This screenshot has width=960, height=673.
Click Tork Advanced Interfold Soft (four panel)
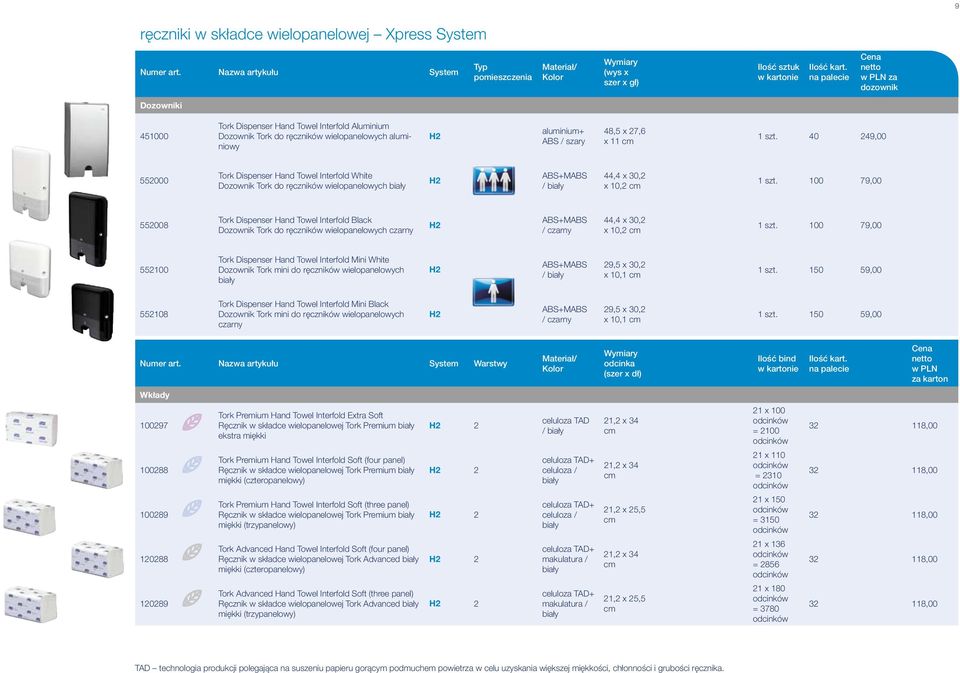(x=313, y=549)
